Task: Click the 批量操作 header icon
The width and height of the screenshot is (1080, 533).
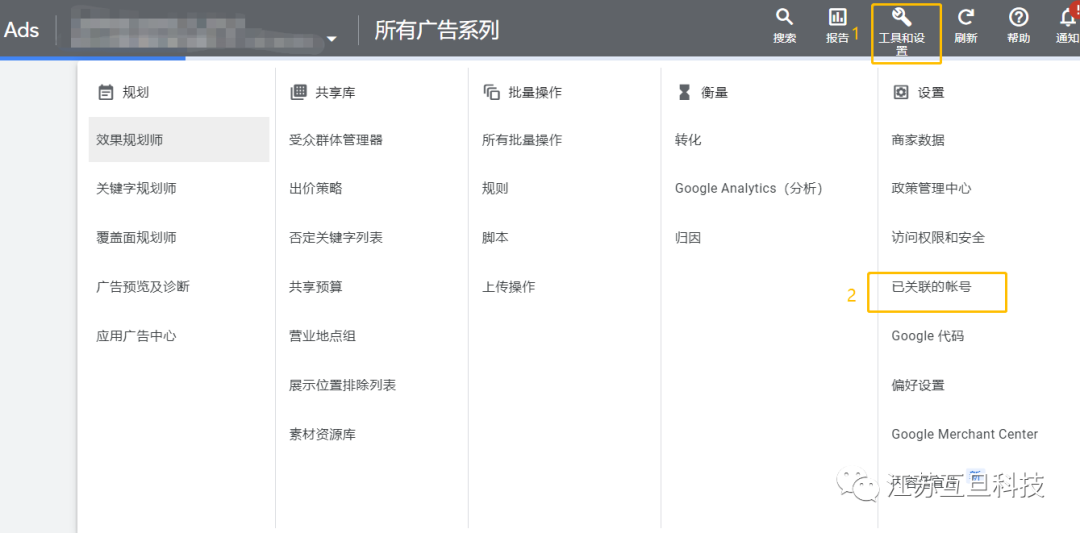Action: (x=491, y=92)
